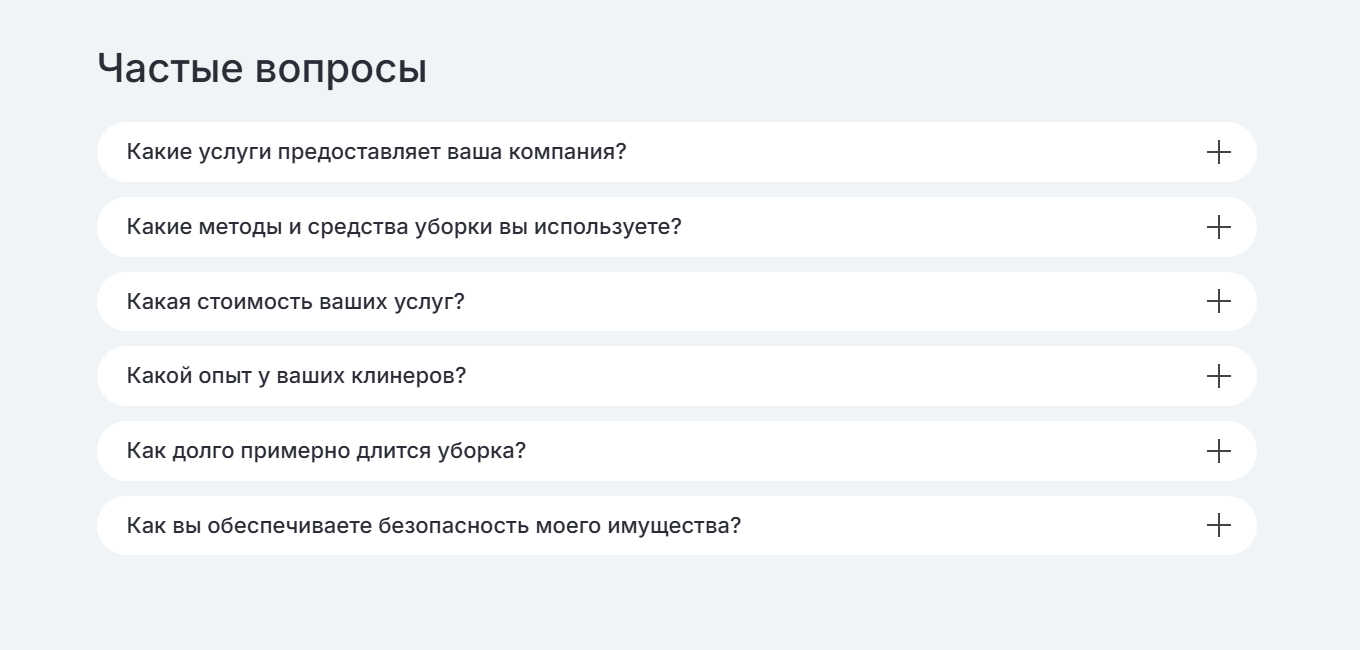Select the question text 'Какие методы и средства уборки вы используете?'
This screenshot has height=650, width=1360.
[404, 227]
